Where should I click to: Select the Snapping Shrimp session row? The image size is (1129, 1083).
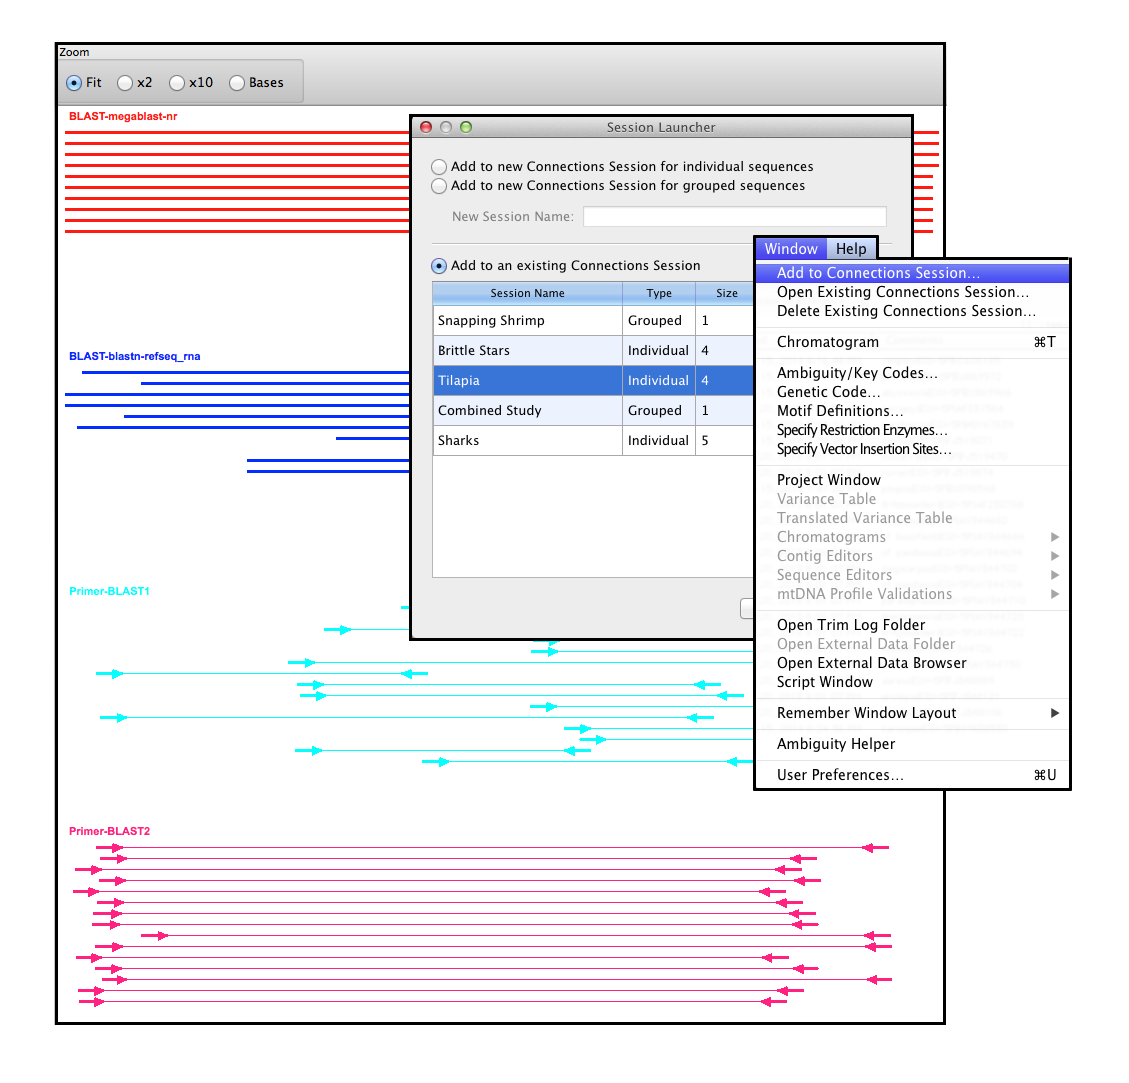tap(527, 321)
